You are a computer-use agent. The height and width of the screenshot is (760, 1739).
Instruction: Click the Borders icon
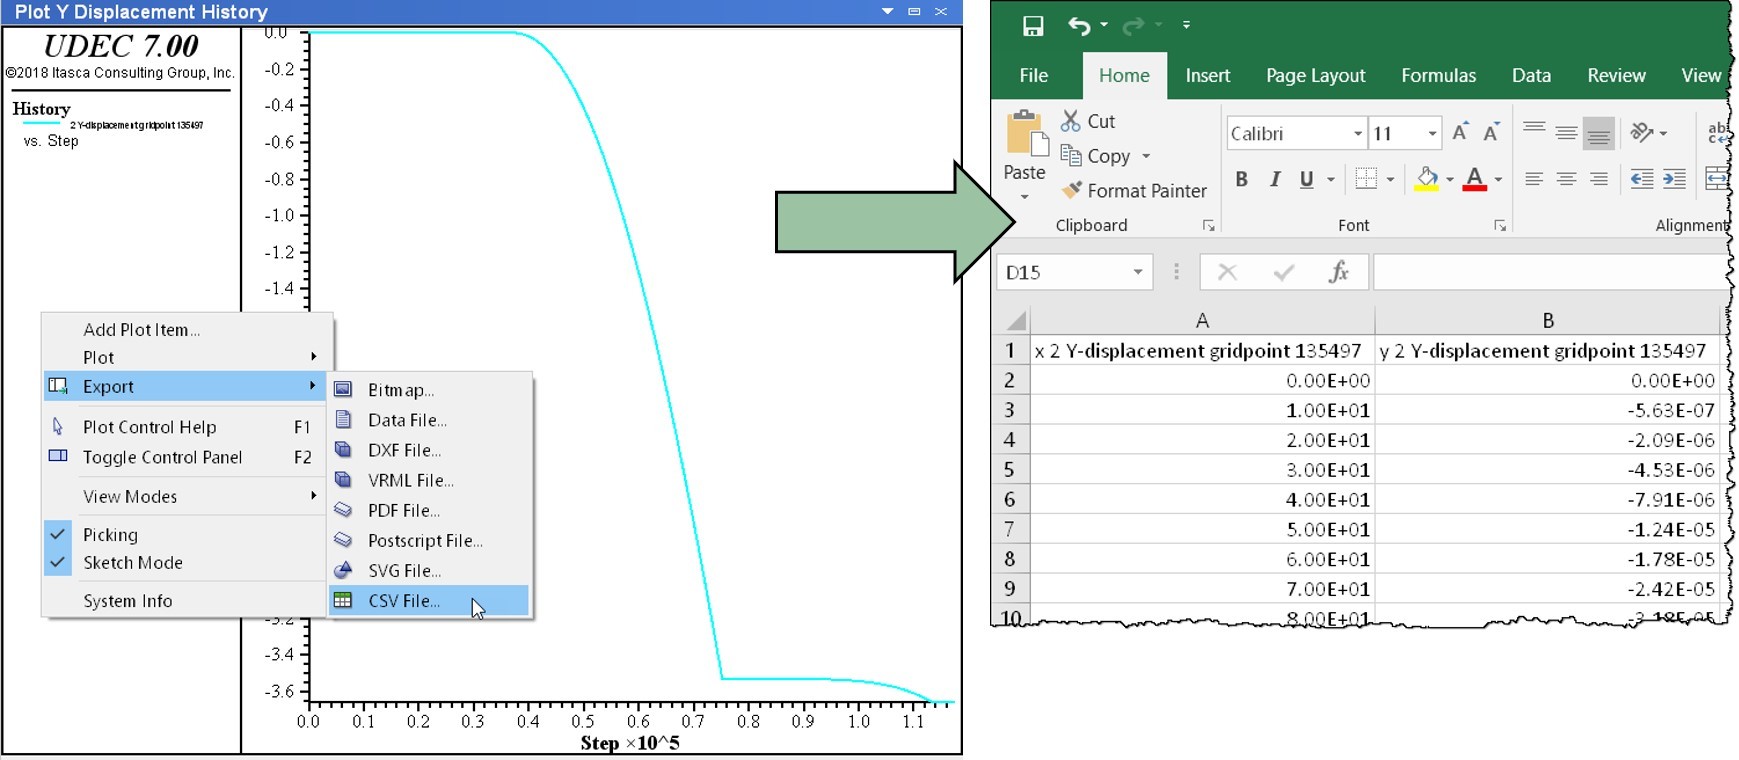(x=1366, y=179)
